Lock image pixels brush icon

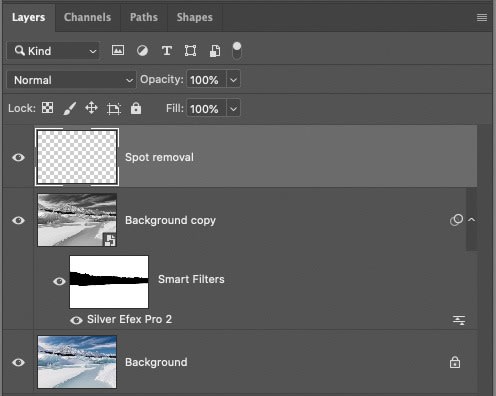pos(70,108)
